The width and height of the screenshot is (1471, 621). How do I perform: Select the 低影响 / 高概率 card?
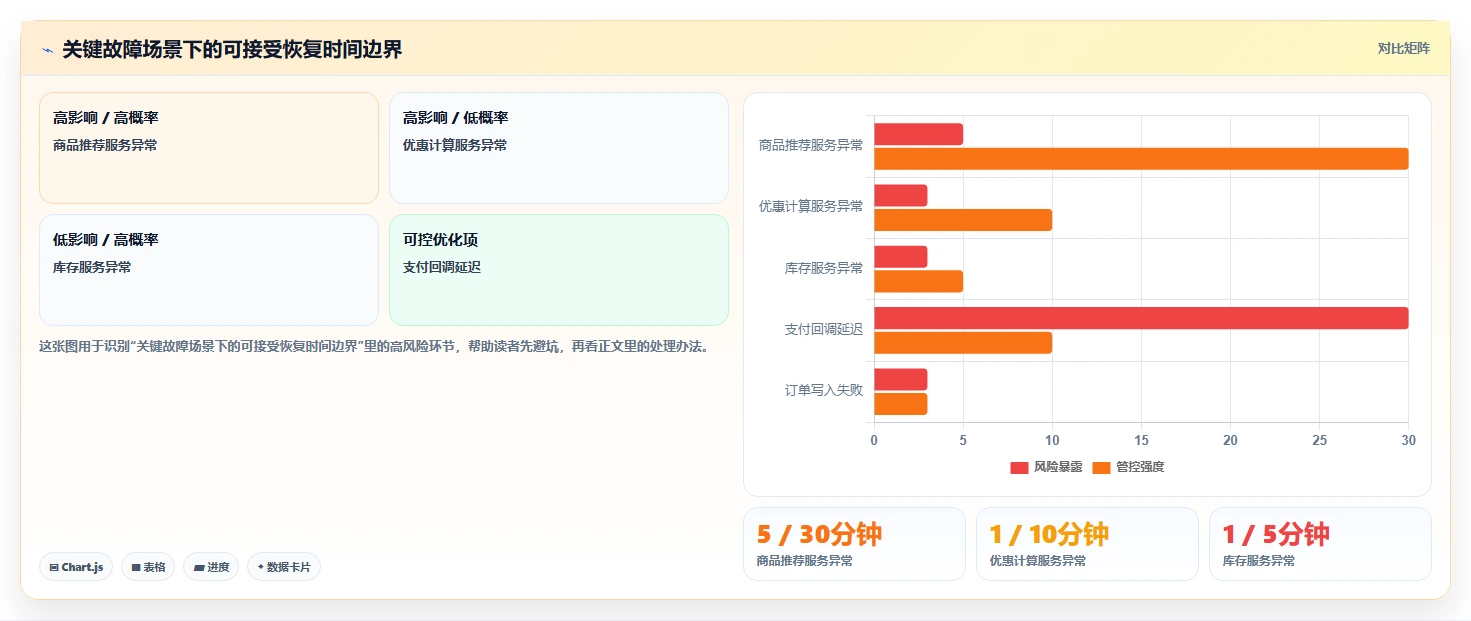click(x=209, y=270)
